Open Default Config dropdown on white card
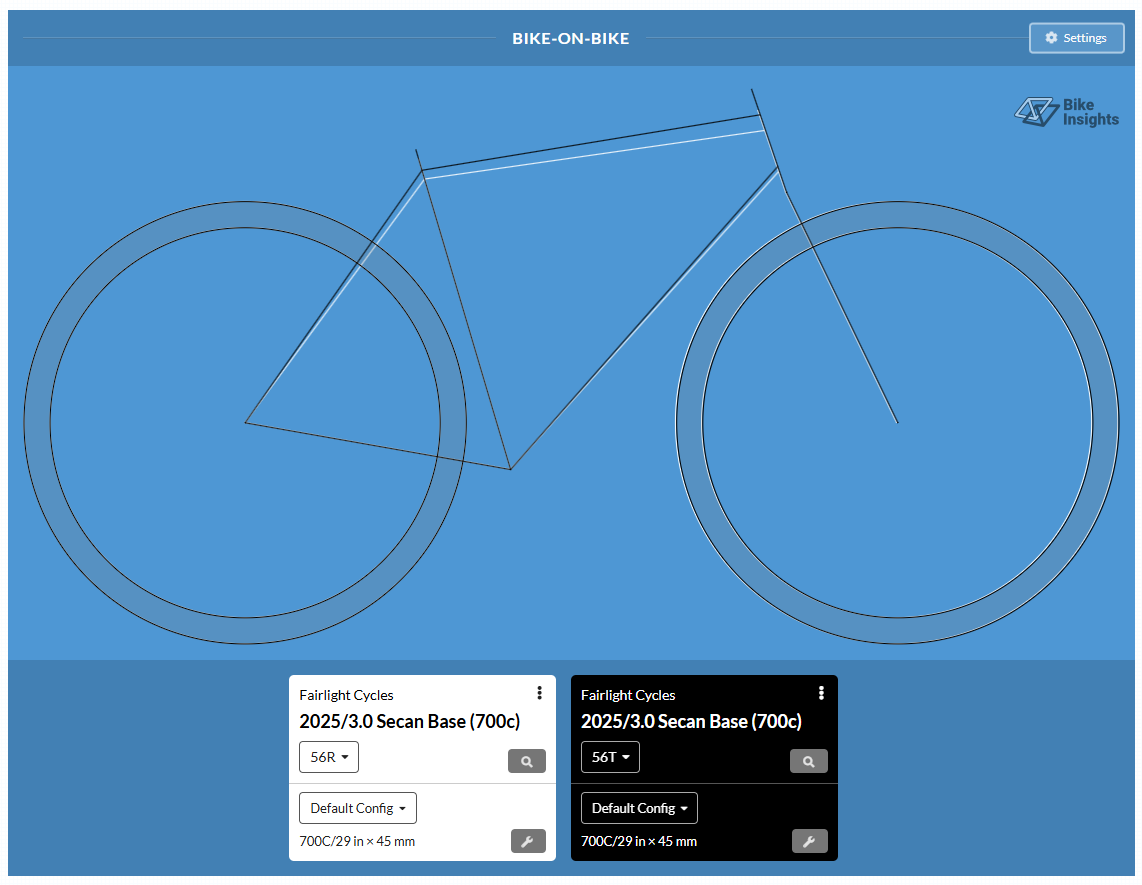1142x885 pixels. [358, 808]
